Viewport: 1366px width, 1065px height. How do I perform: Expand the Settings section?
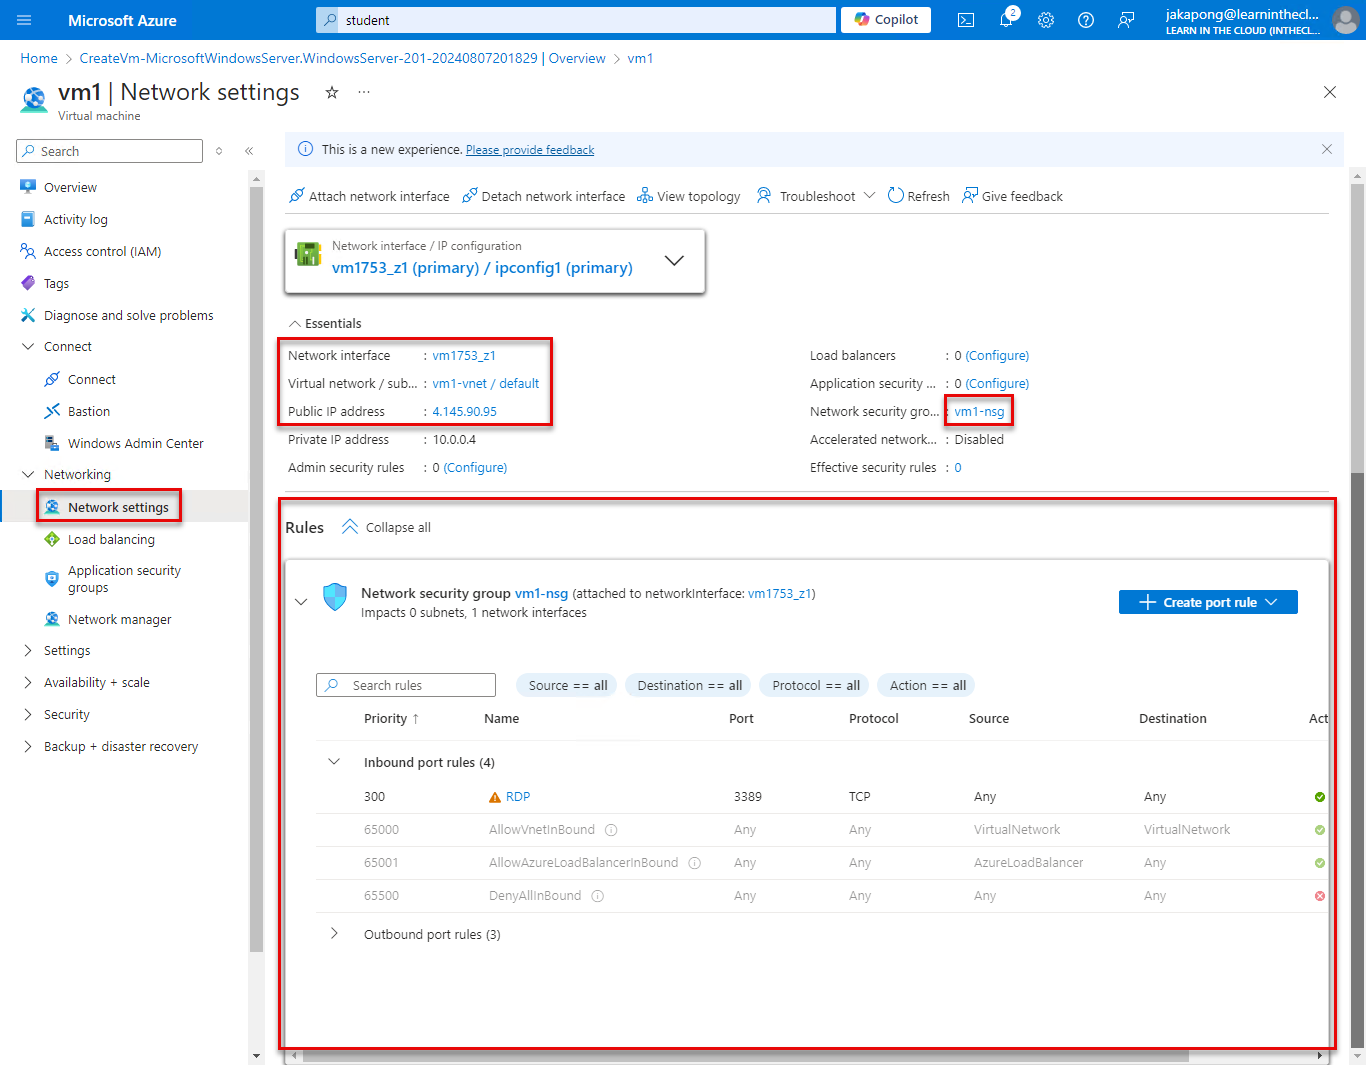(x=28, y=651)
